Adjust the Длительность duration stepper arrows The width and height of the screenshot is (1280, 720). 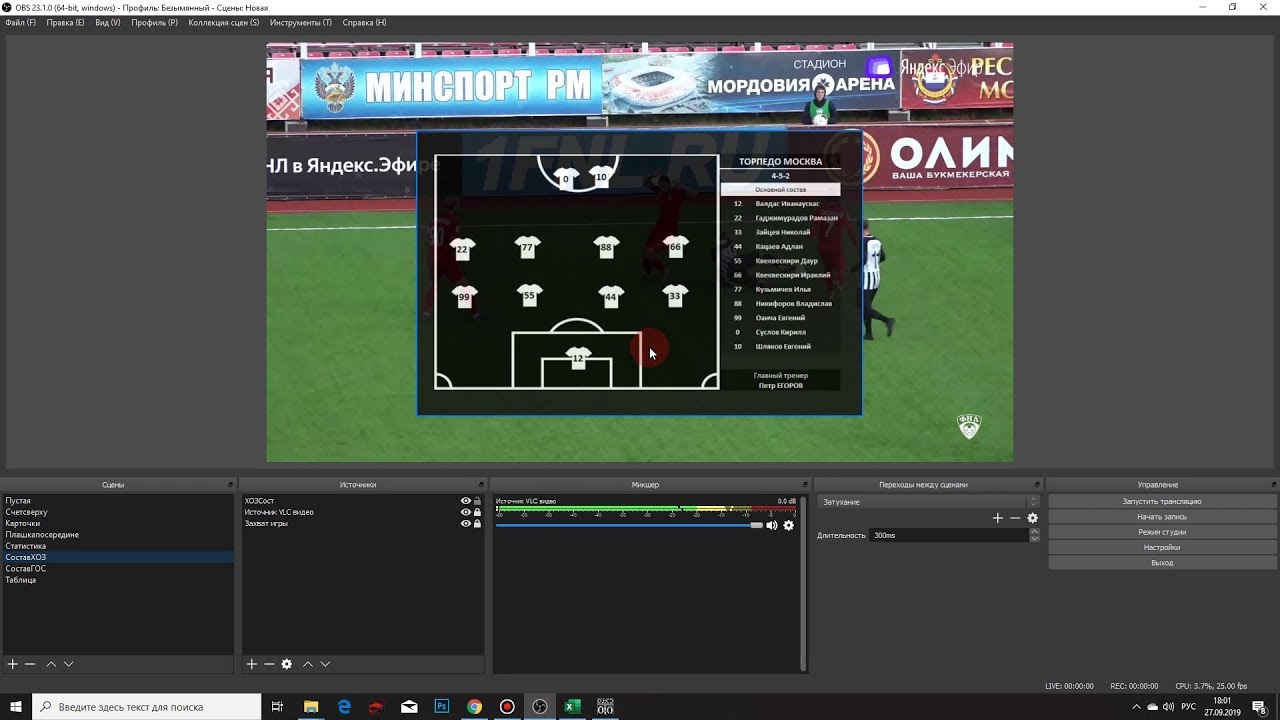tap(1034, 535)
